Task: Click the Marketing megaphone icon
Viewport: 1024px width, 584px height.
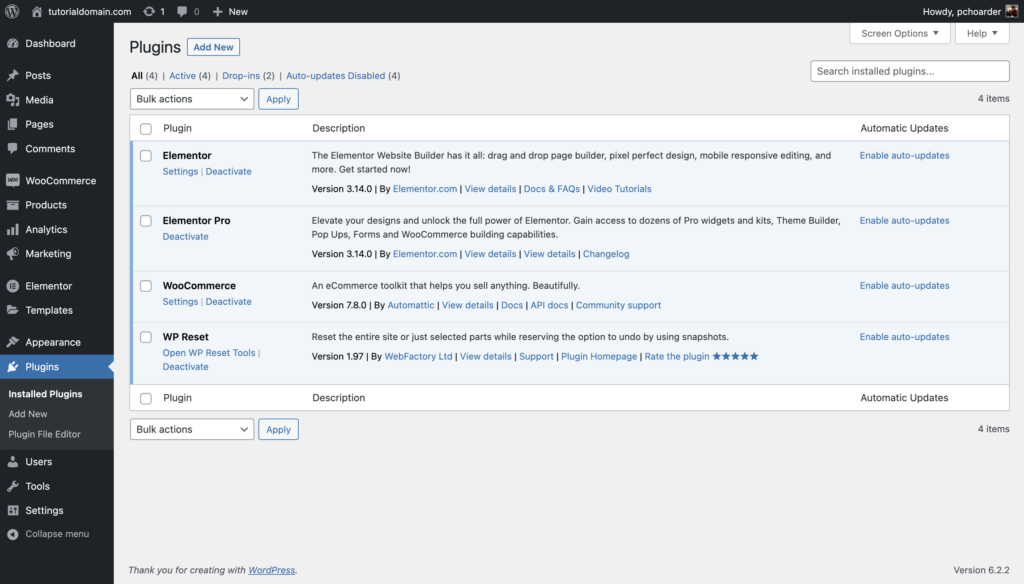Action: coord(12,253)
